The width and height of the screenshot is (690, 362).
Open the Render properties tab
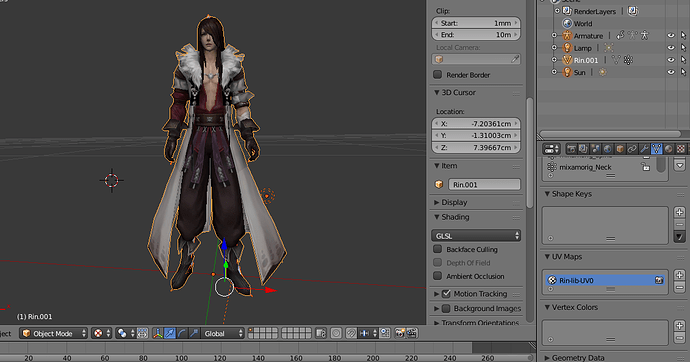pyautogui.click(x=572, y=149)
